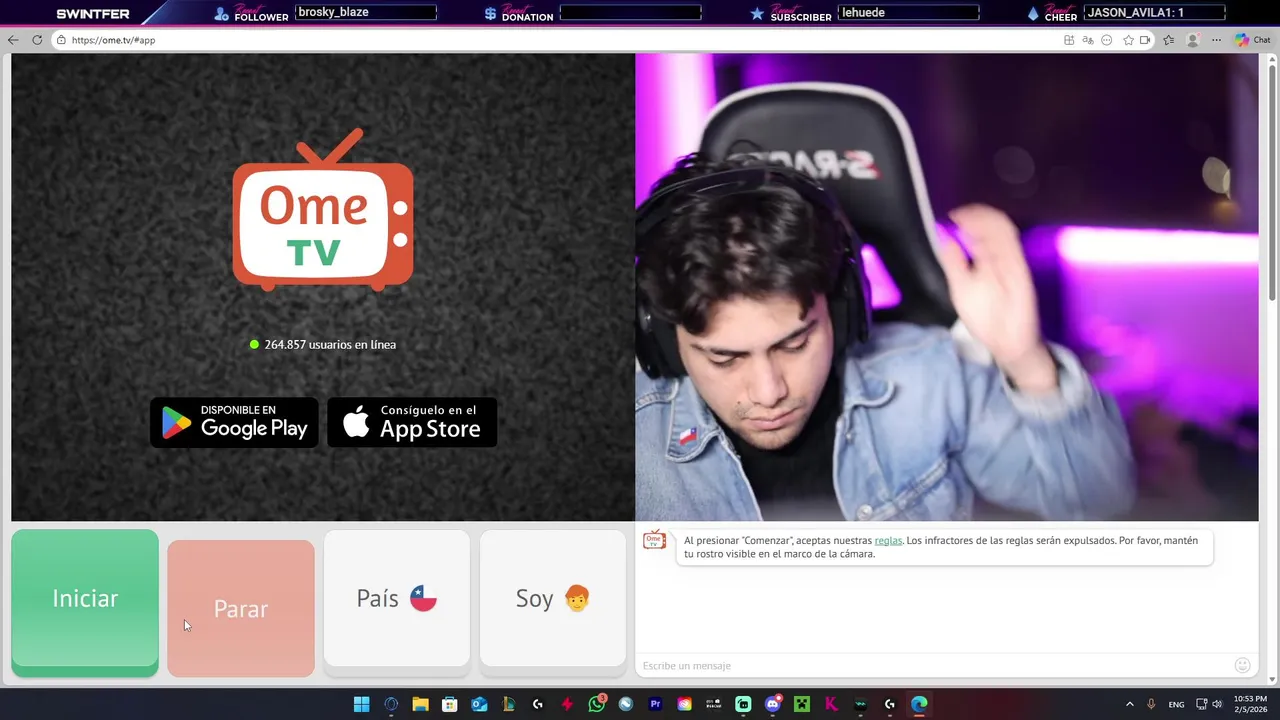
Task: Reload the ome.tv page
Action: (37, 40)
